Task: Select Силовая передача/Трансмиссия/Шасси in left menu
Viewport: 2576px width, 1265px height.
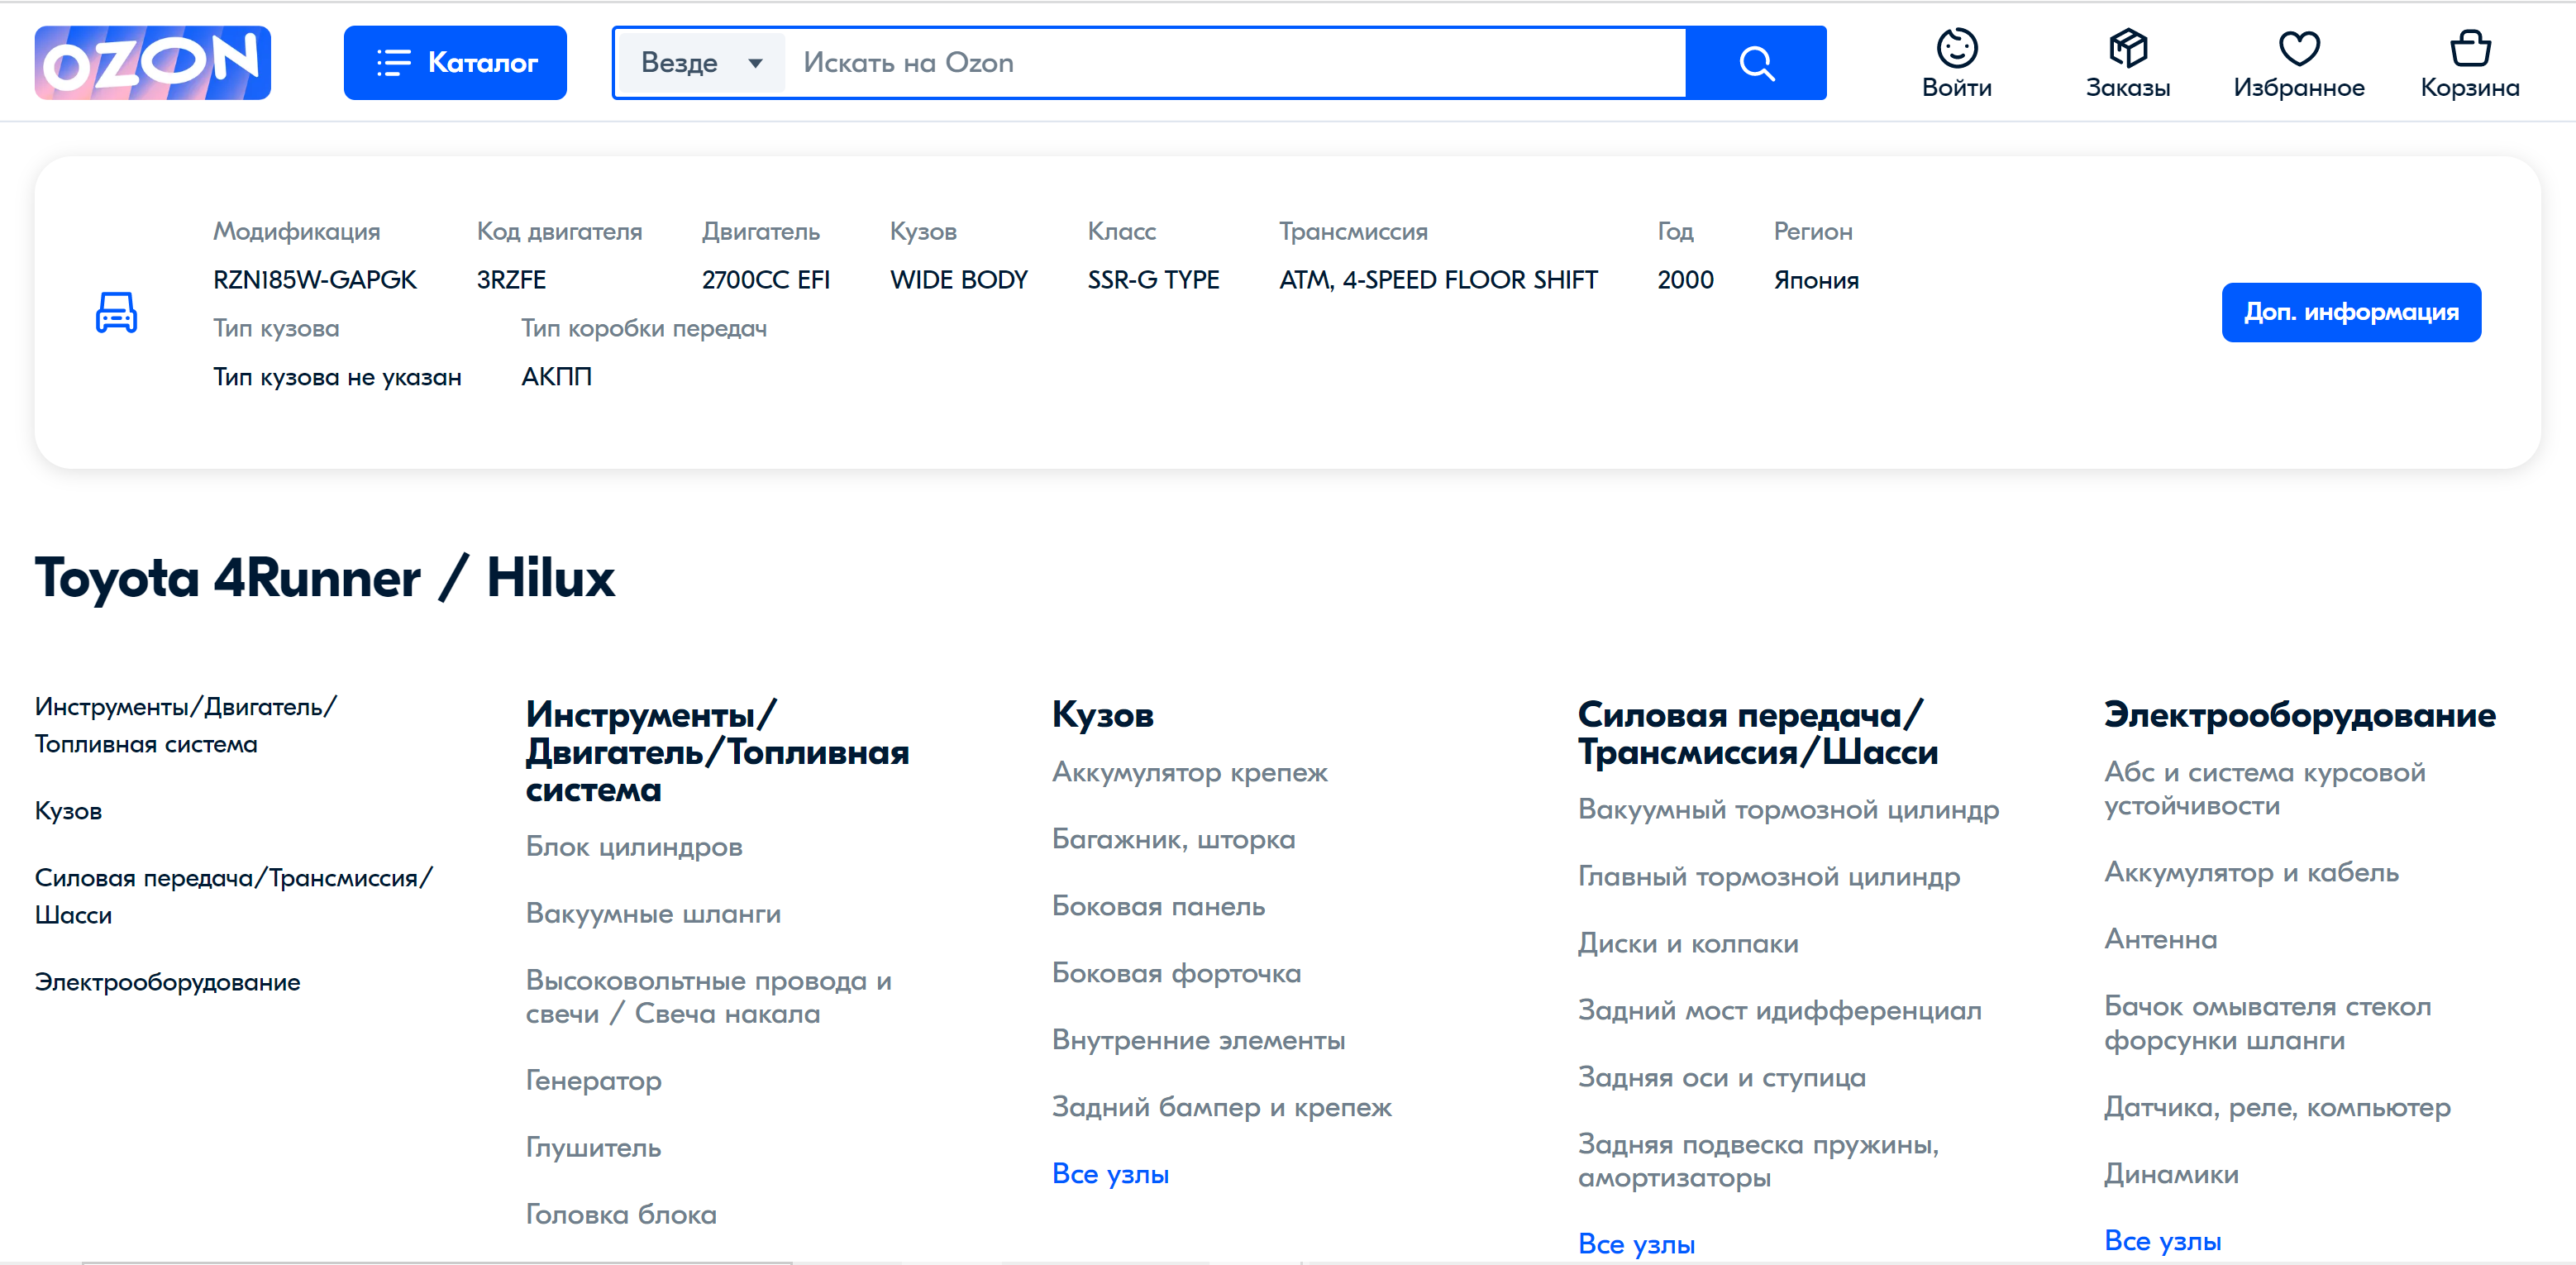Action: pyautogui.click(x=234, y=896)
